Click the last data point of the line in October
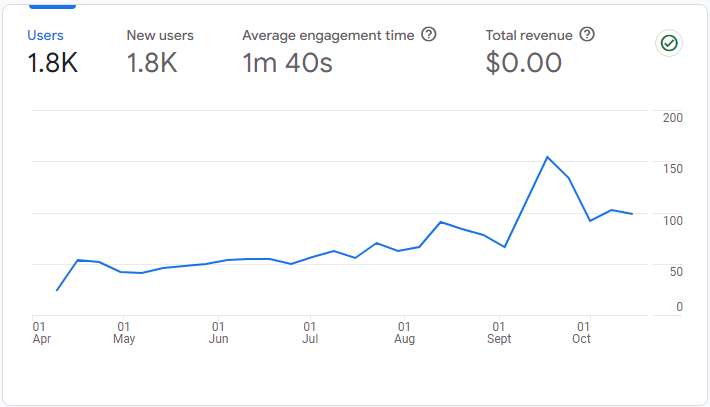 pyautogui.click(x=632, y=214)
